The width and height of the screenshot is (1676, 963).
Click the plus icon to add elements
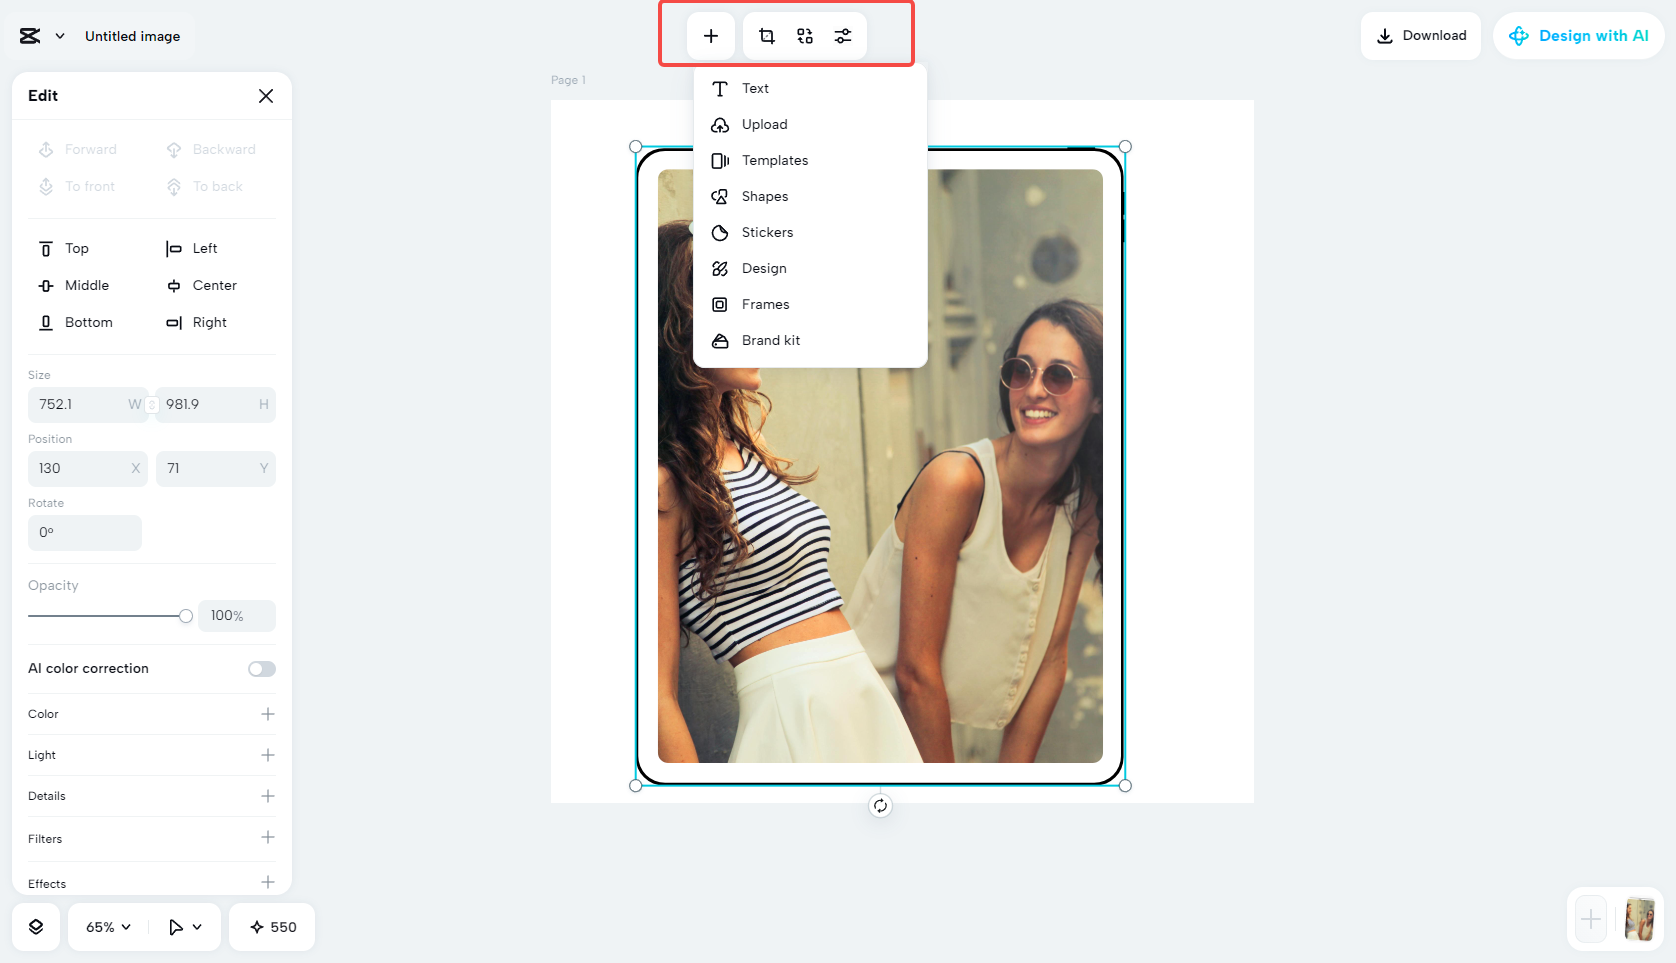tap(711, 35)
